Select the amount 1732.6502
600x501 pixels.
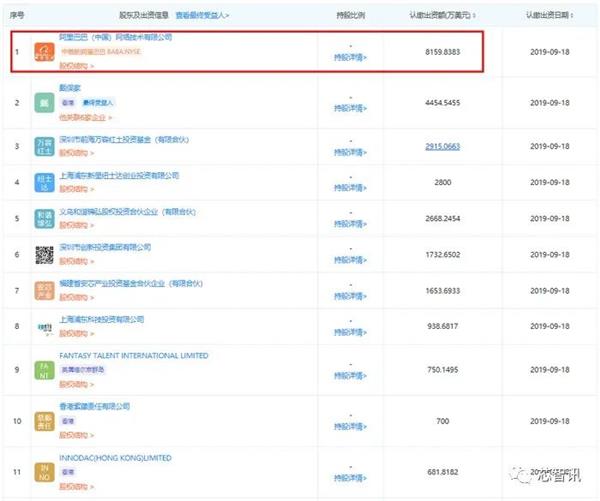tap(442, 255)
